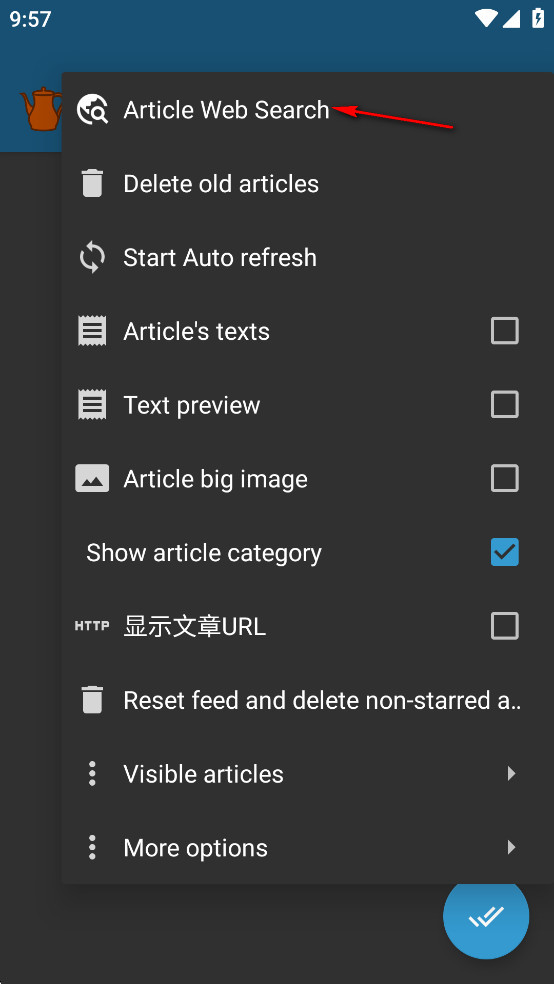The width and height of the screenshot is (554, 984).
Task: Click the Text preview document icon
Action: pos(92,405)
